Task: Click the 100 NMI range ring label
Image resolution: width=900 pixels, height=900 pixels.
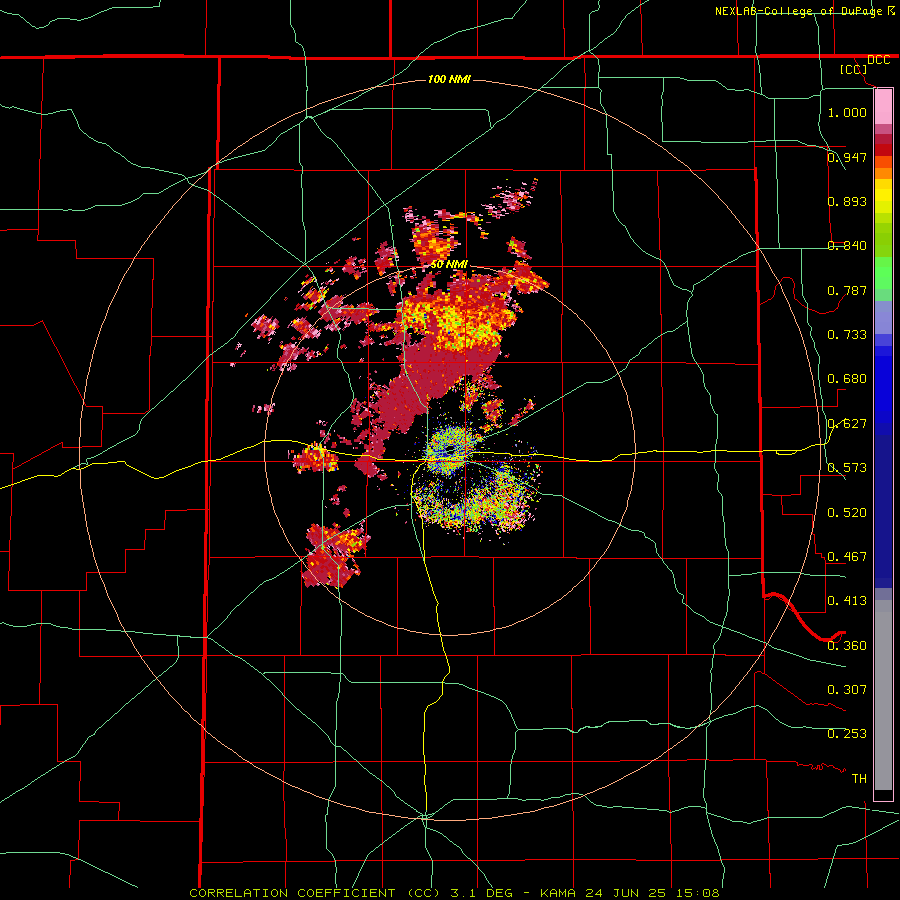Action: 449,79
